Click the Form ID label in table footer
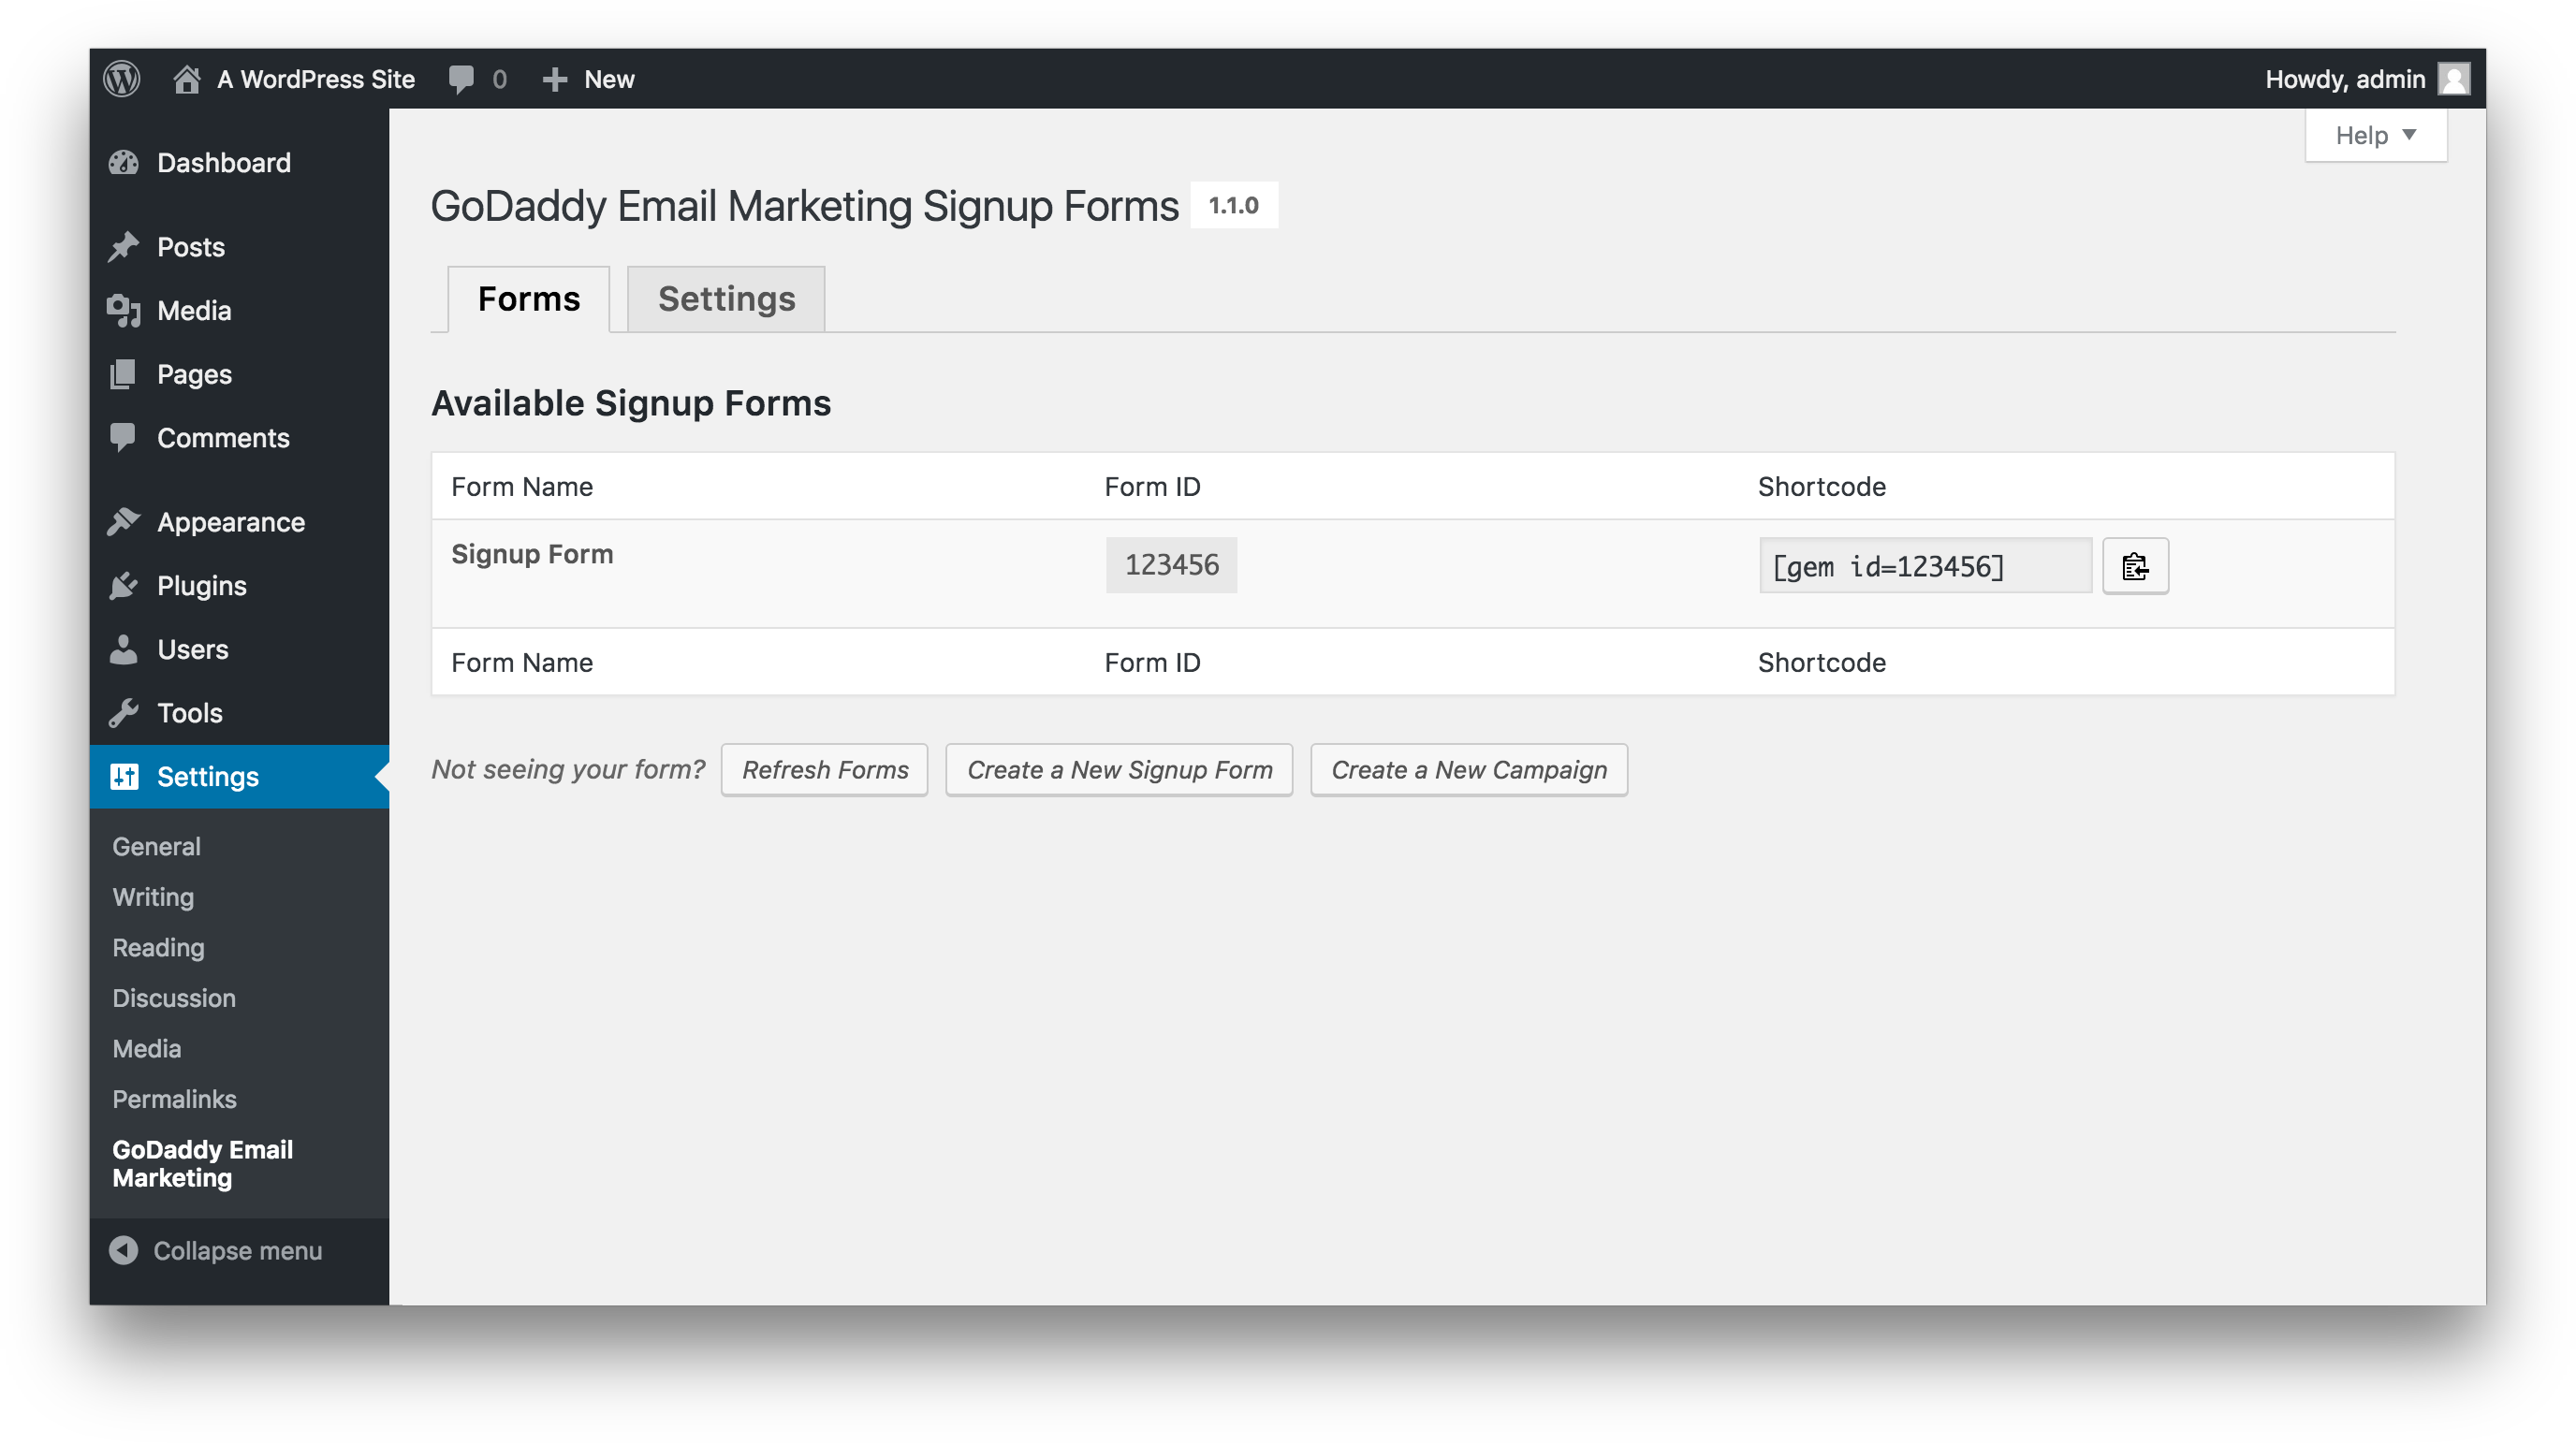 pos(1152,663)
